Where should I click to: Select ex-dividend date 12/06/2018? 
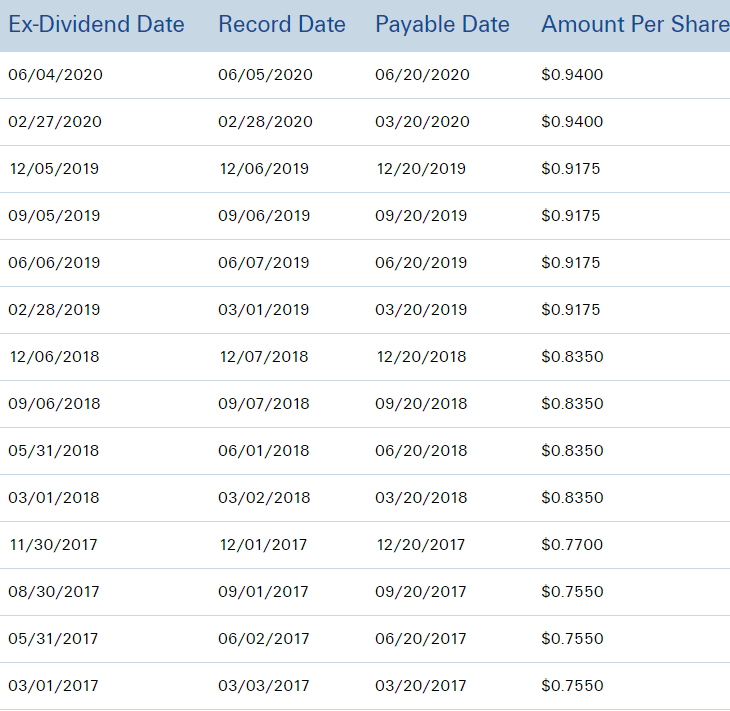[55, 357]
